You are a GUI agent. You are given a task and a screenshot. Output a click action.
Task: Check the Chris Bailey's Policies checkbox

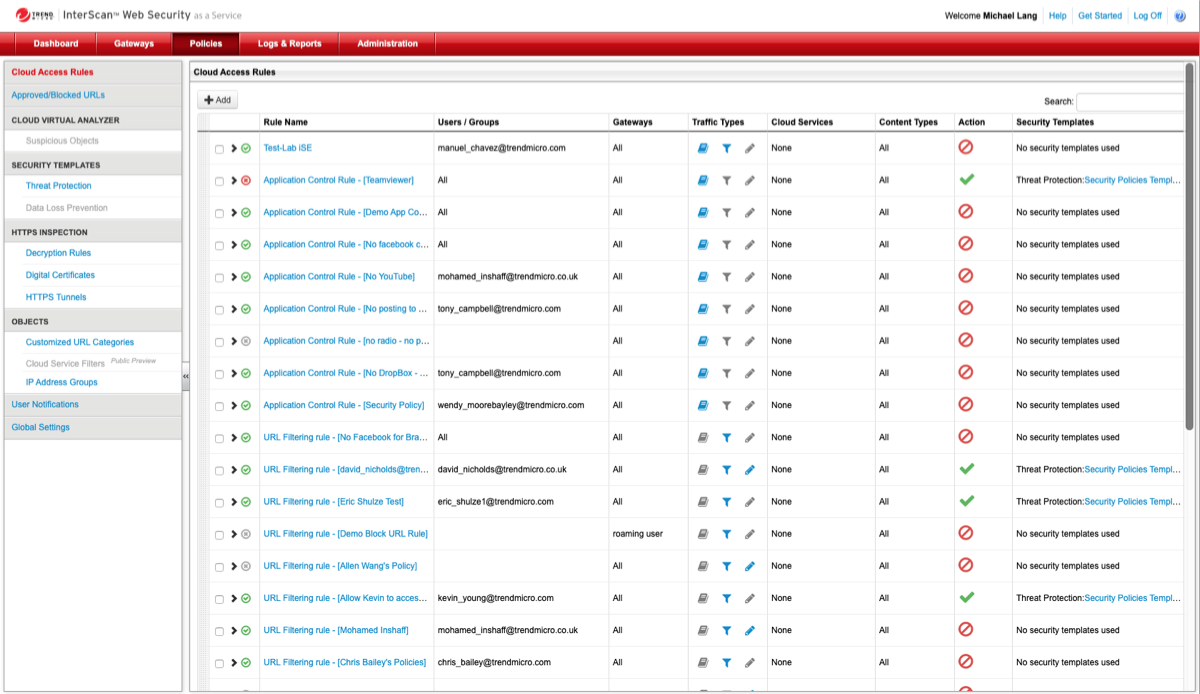(x=220, y=663)
